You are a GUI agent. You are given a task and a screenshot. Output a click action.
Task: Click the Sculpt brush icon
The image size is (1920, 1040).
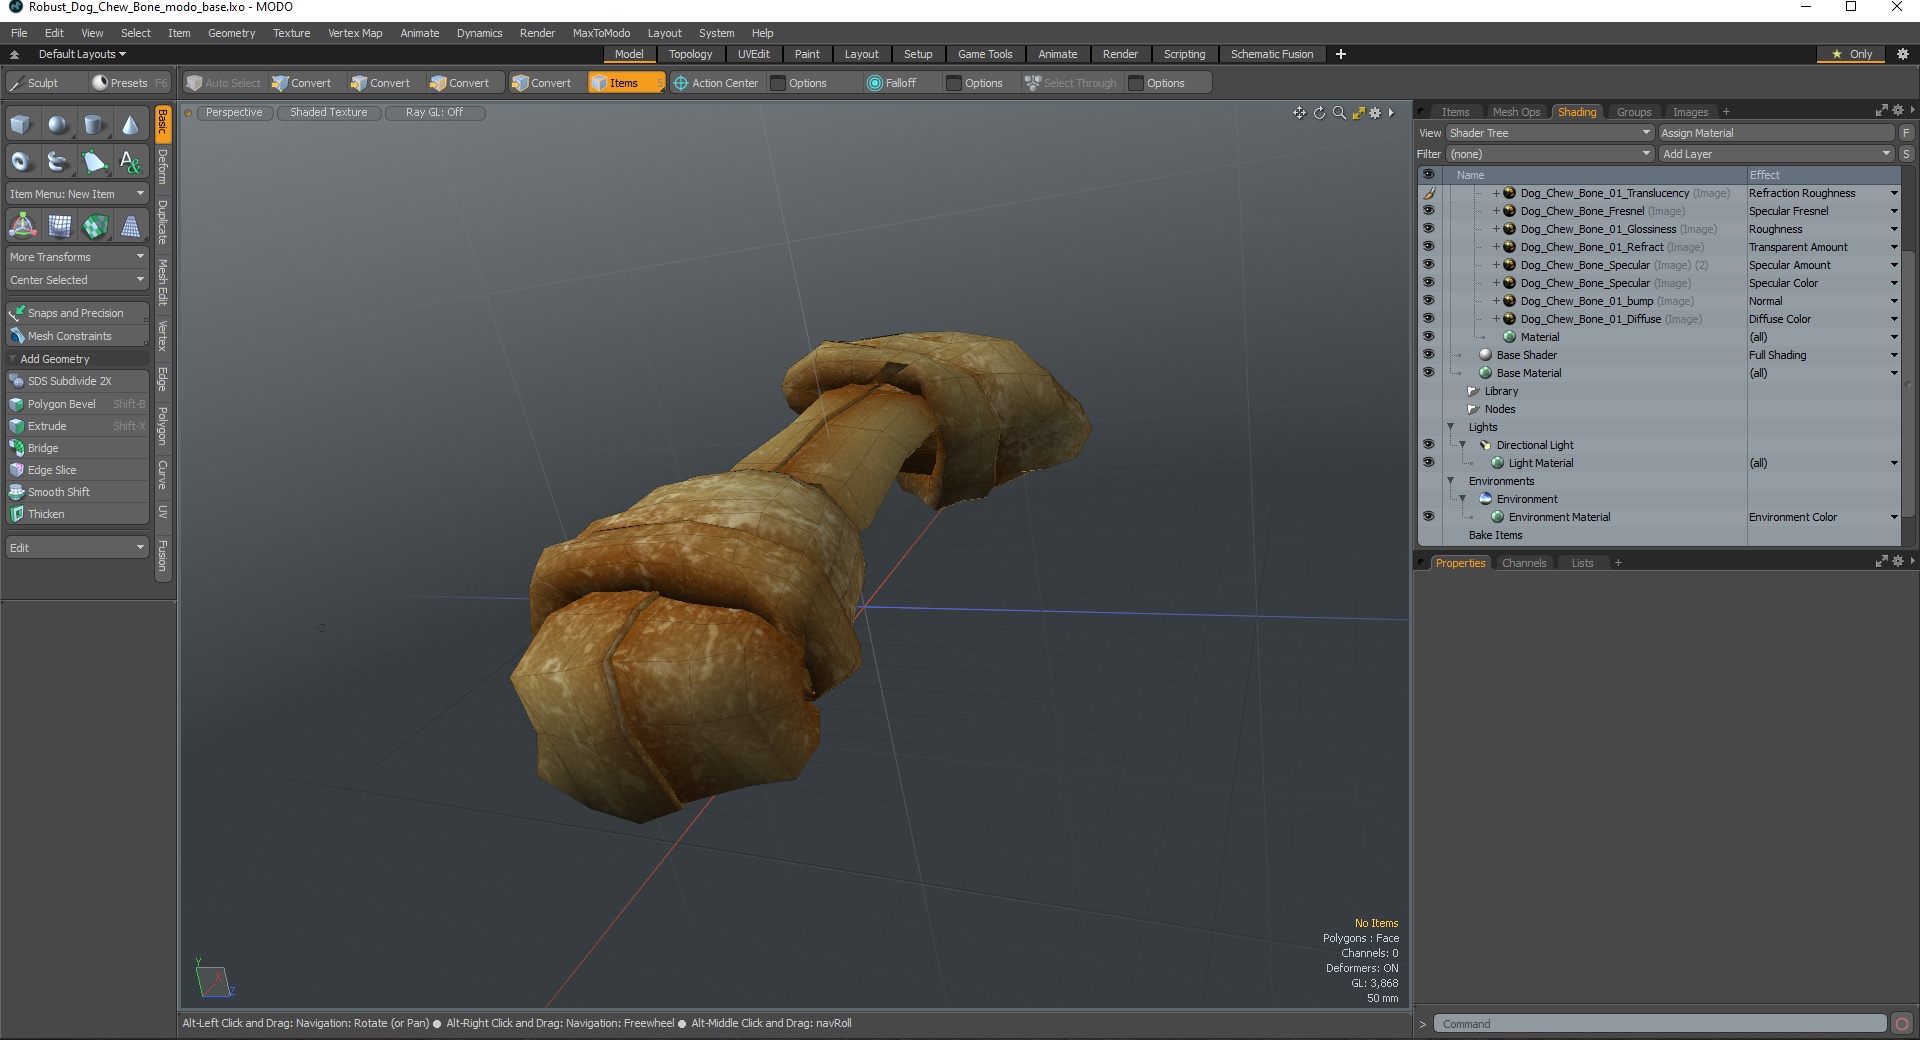17,83
